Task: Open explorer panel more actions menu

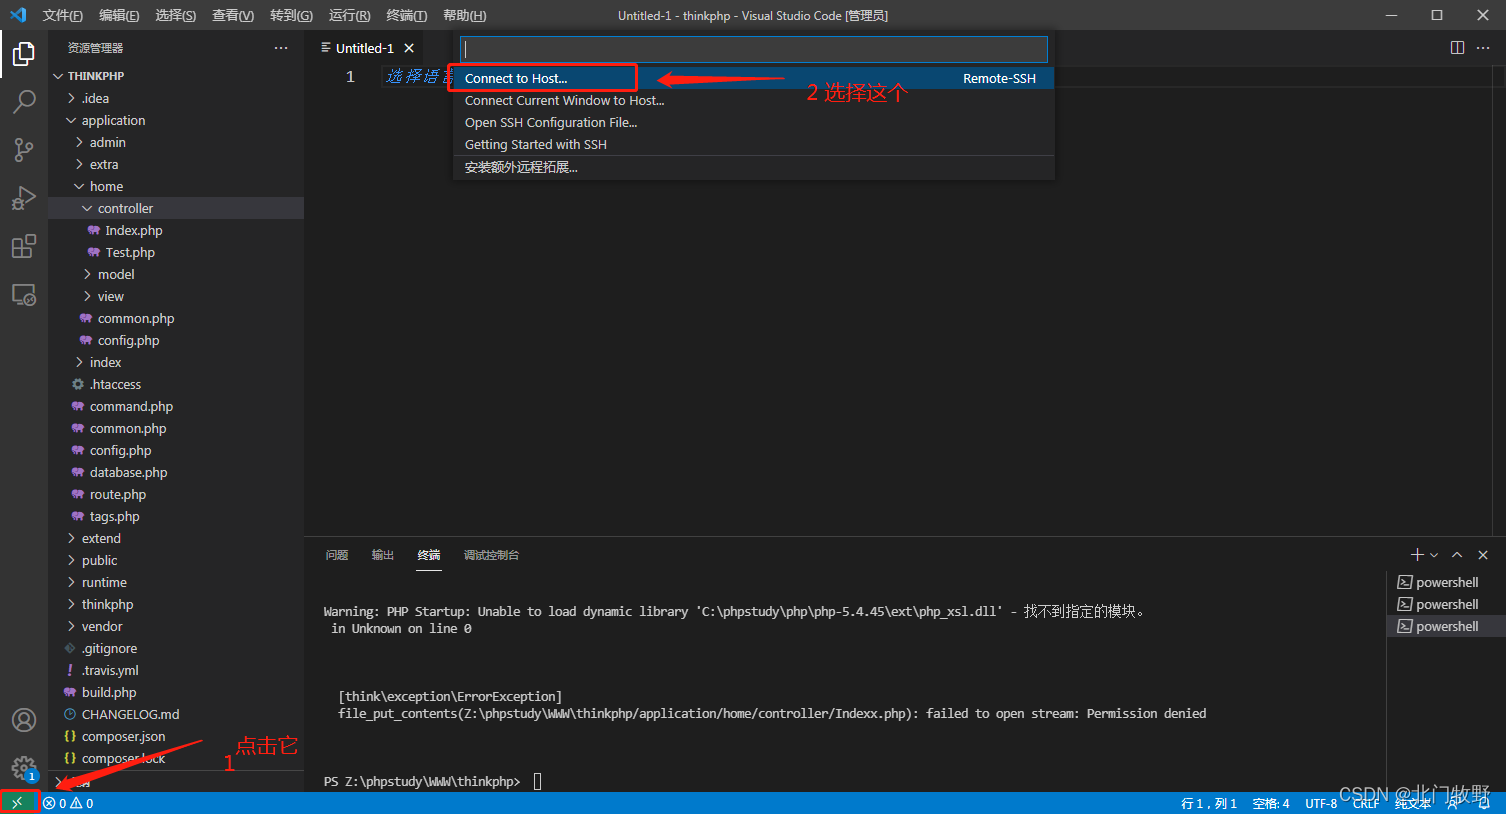Action: click(281, 48)
